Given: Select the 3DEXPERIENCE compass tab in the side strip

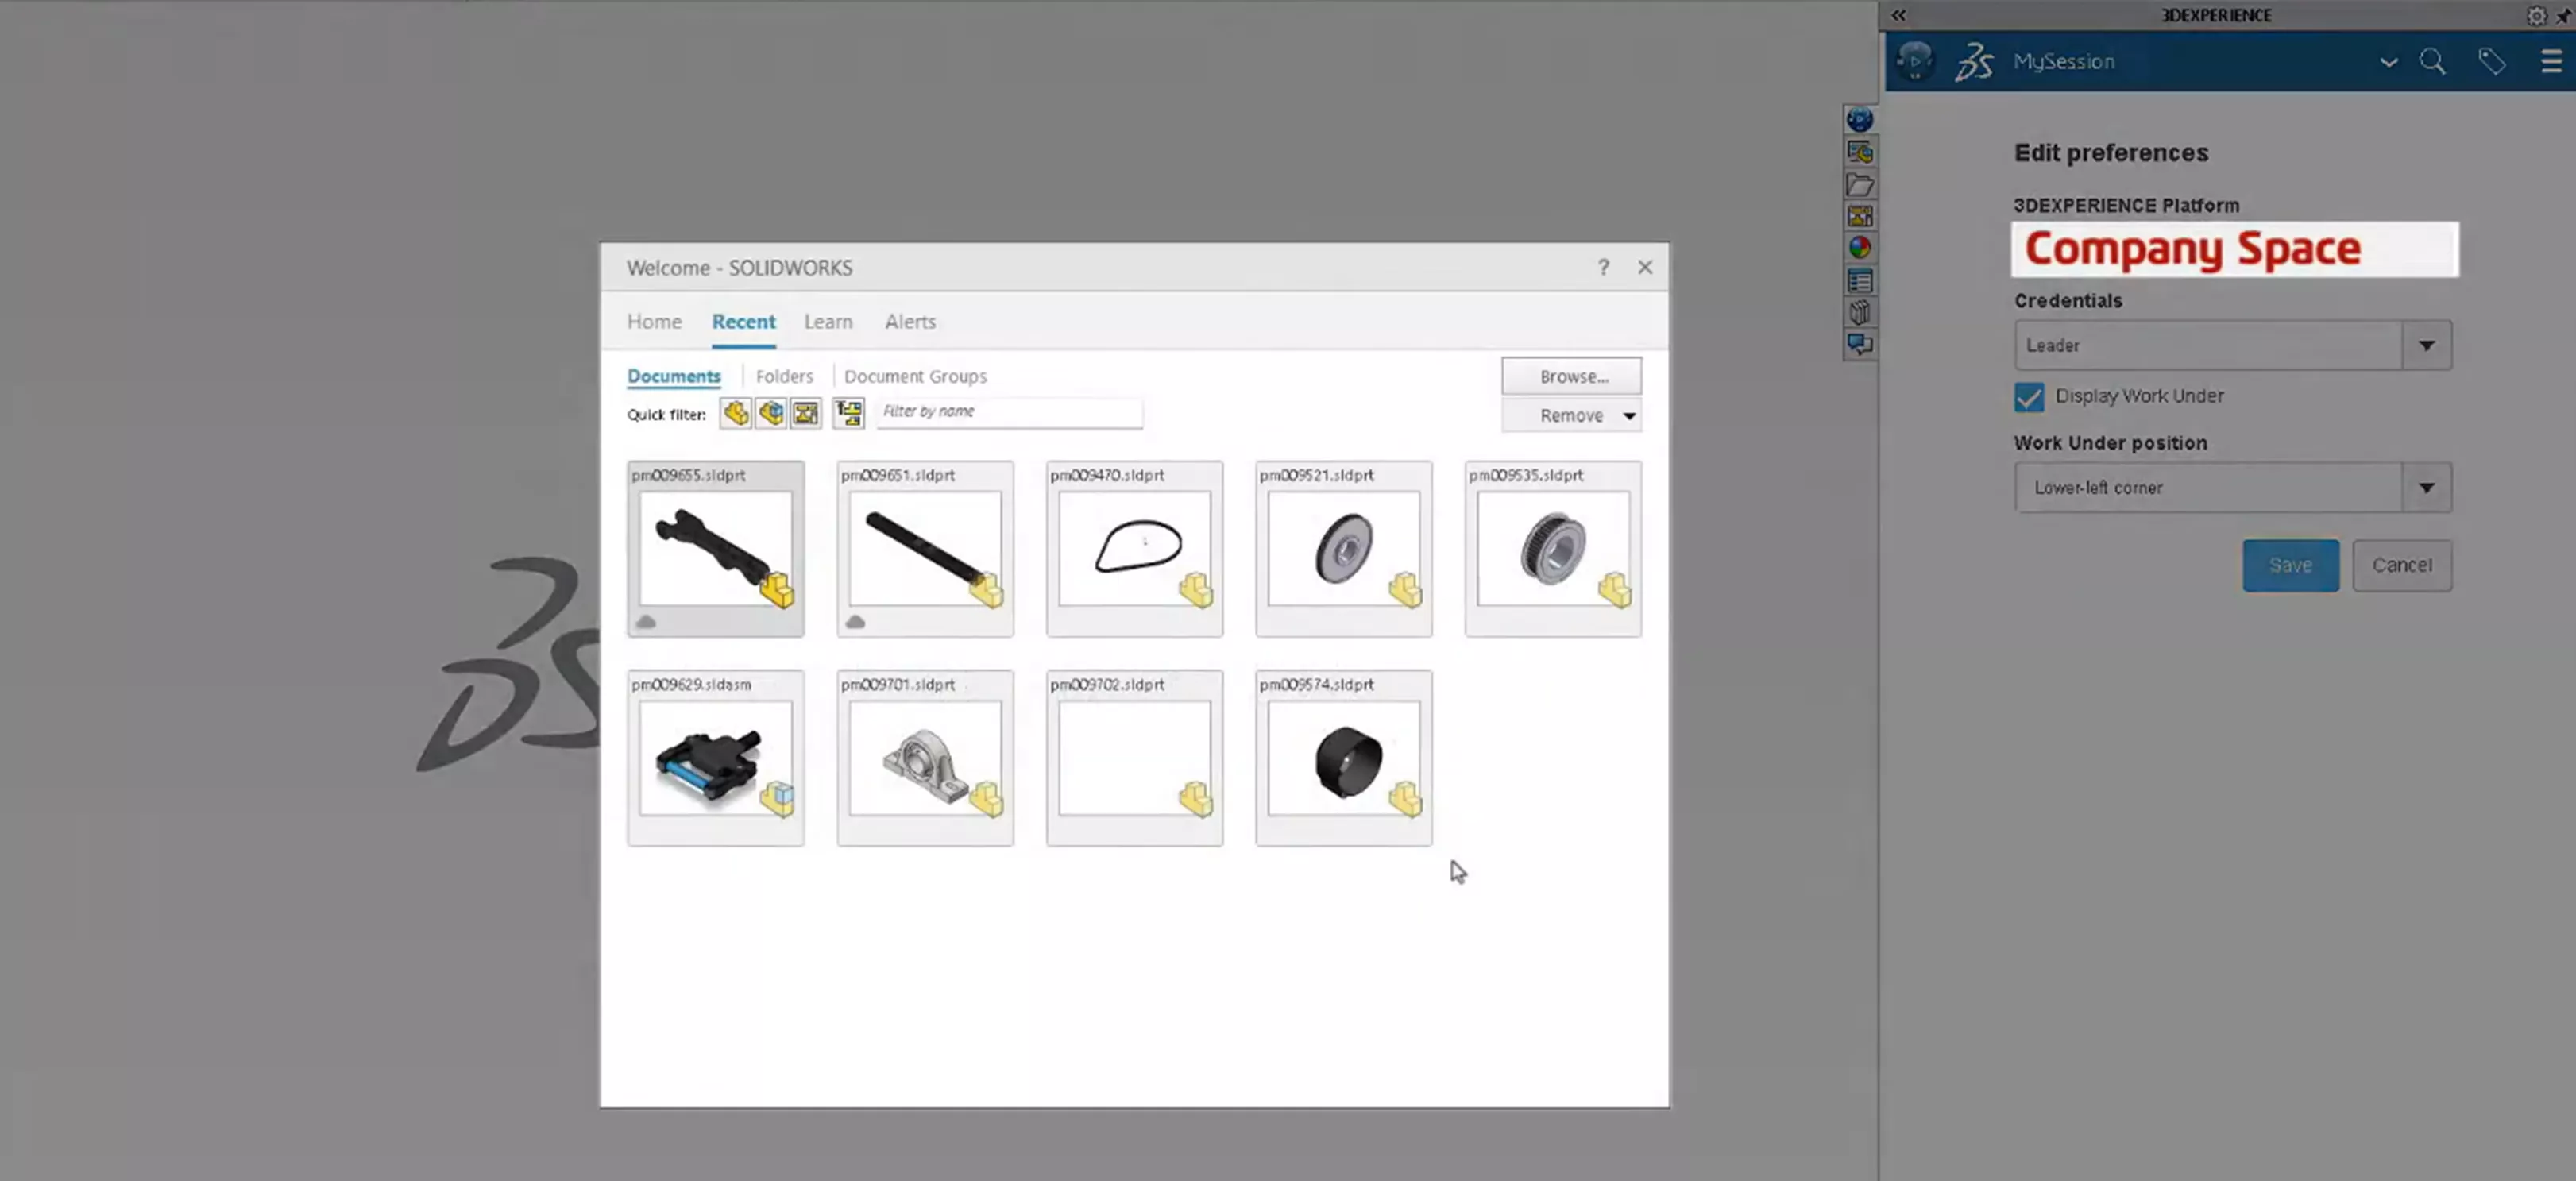Looking at the screenshot, I should 1859,120.
